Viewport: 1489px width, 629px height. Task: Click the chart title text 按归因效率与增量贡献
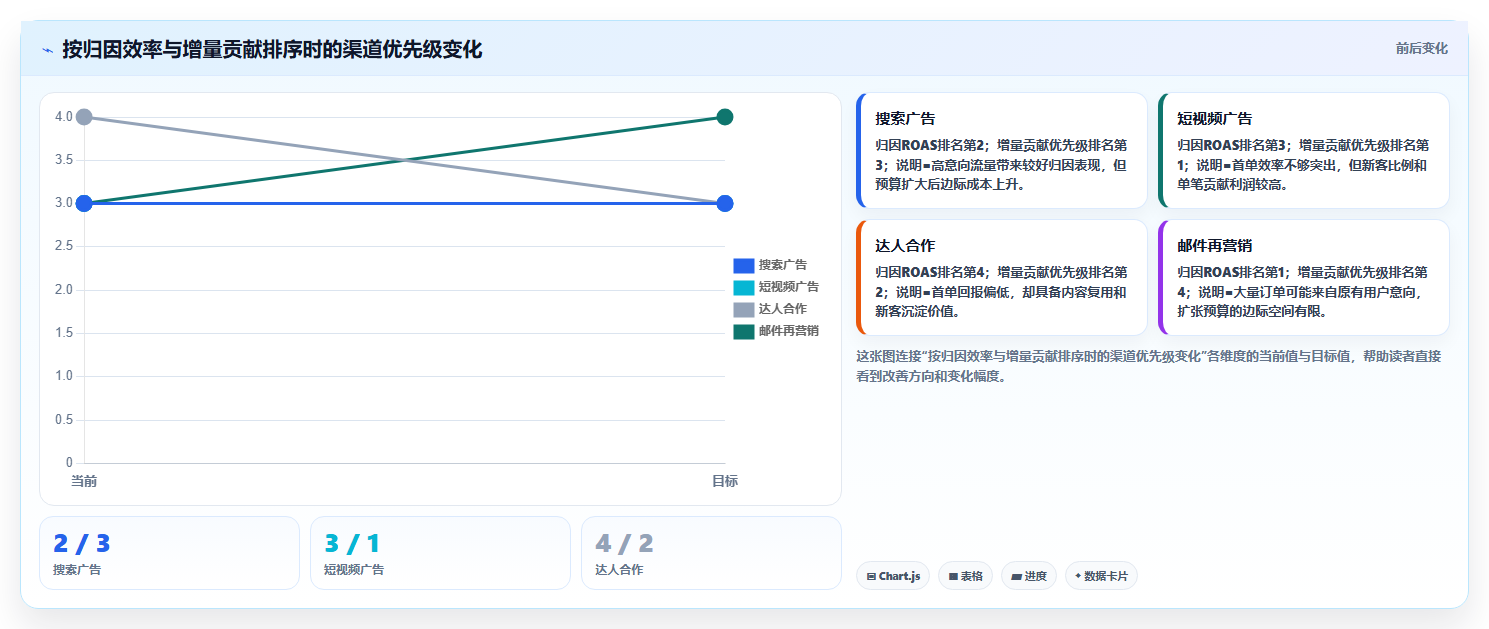pos(272,49)
